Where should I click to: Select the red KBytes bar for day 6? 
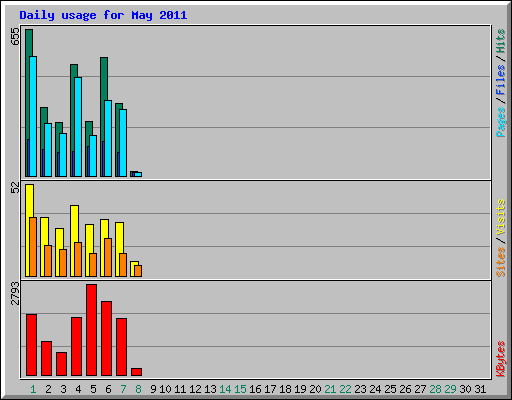pos(106,339)
